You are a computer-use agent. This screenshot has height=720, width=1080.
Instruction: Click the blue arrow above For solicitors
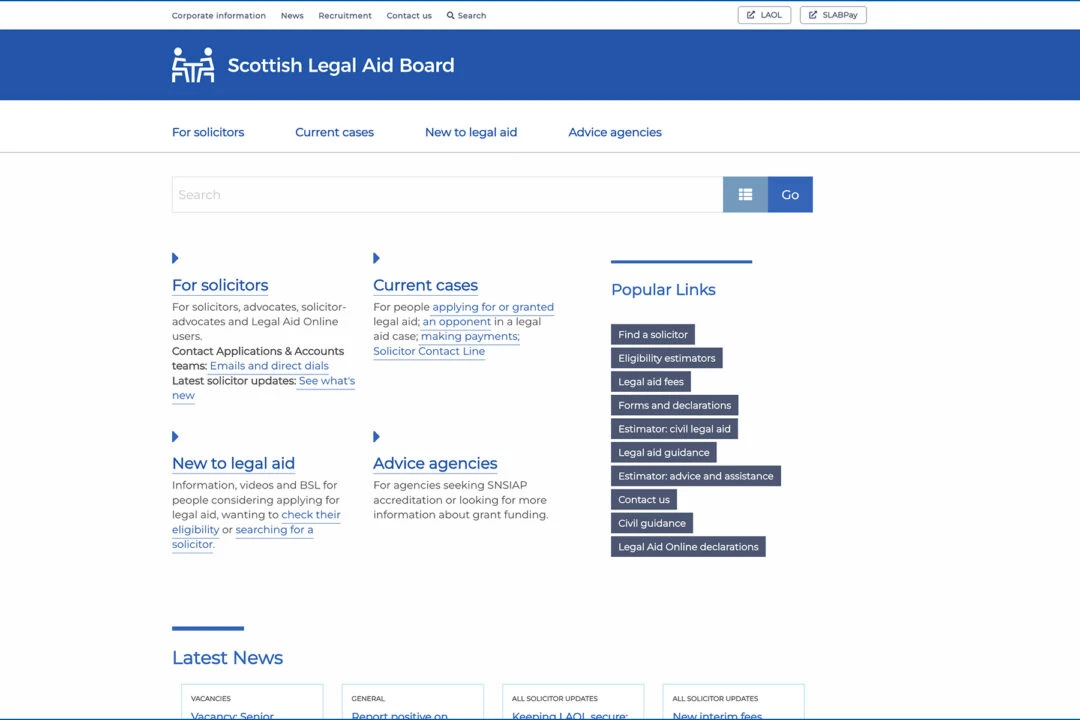point(175,258)
